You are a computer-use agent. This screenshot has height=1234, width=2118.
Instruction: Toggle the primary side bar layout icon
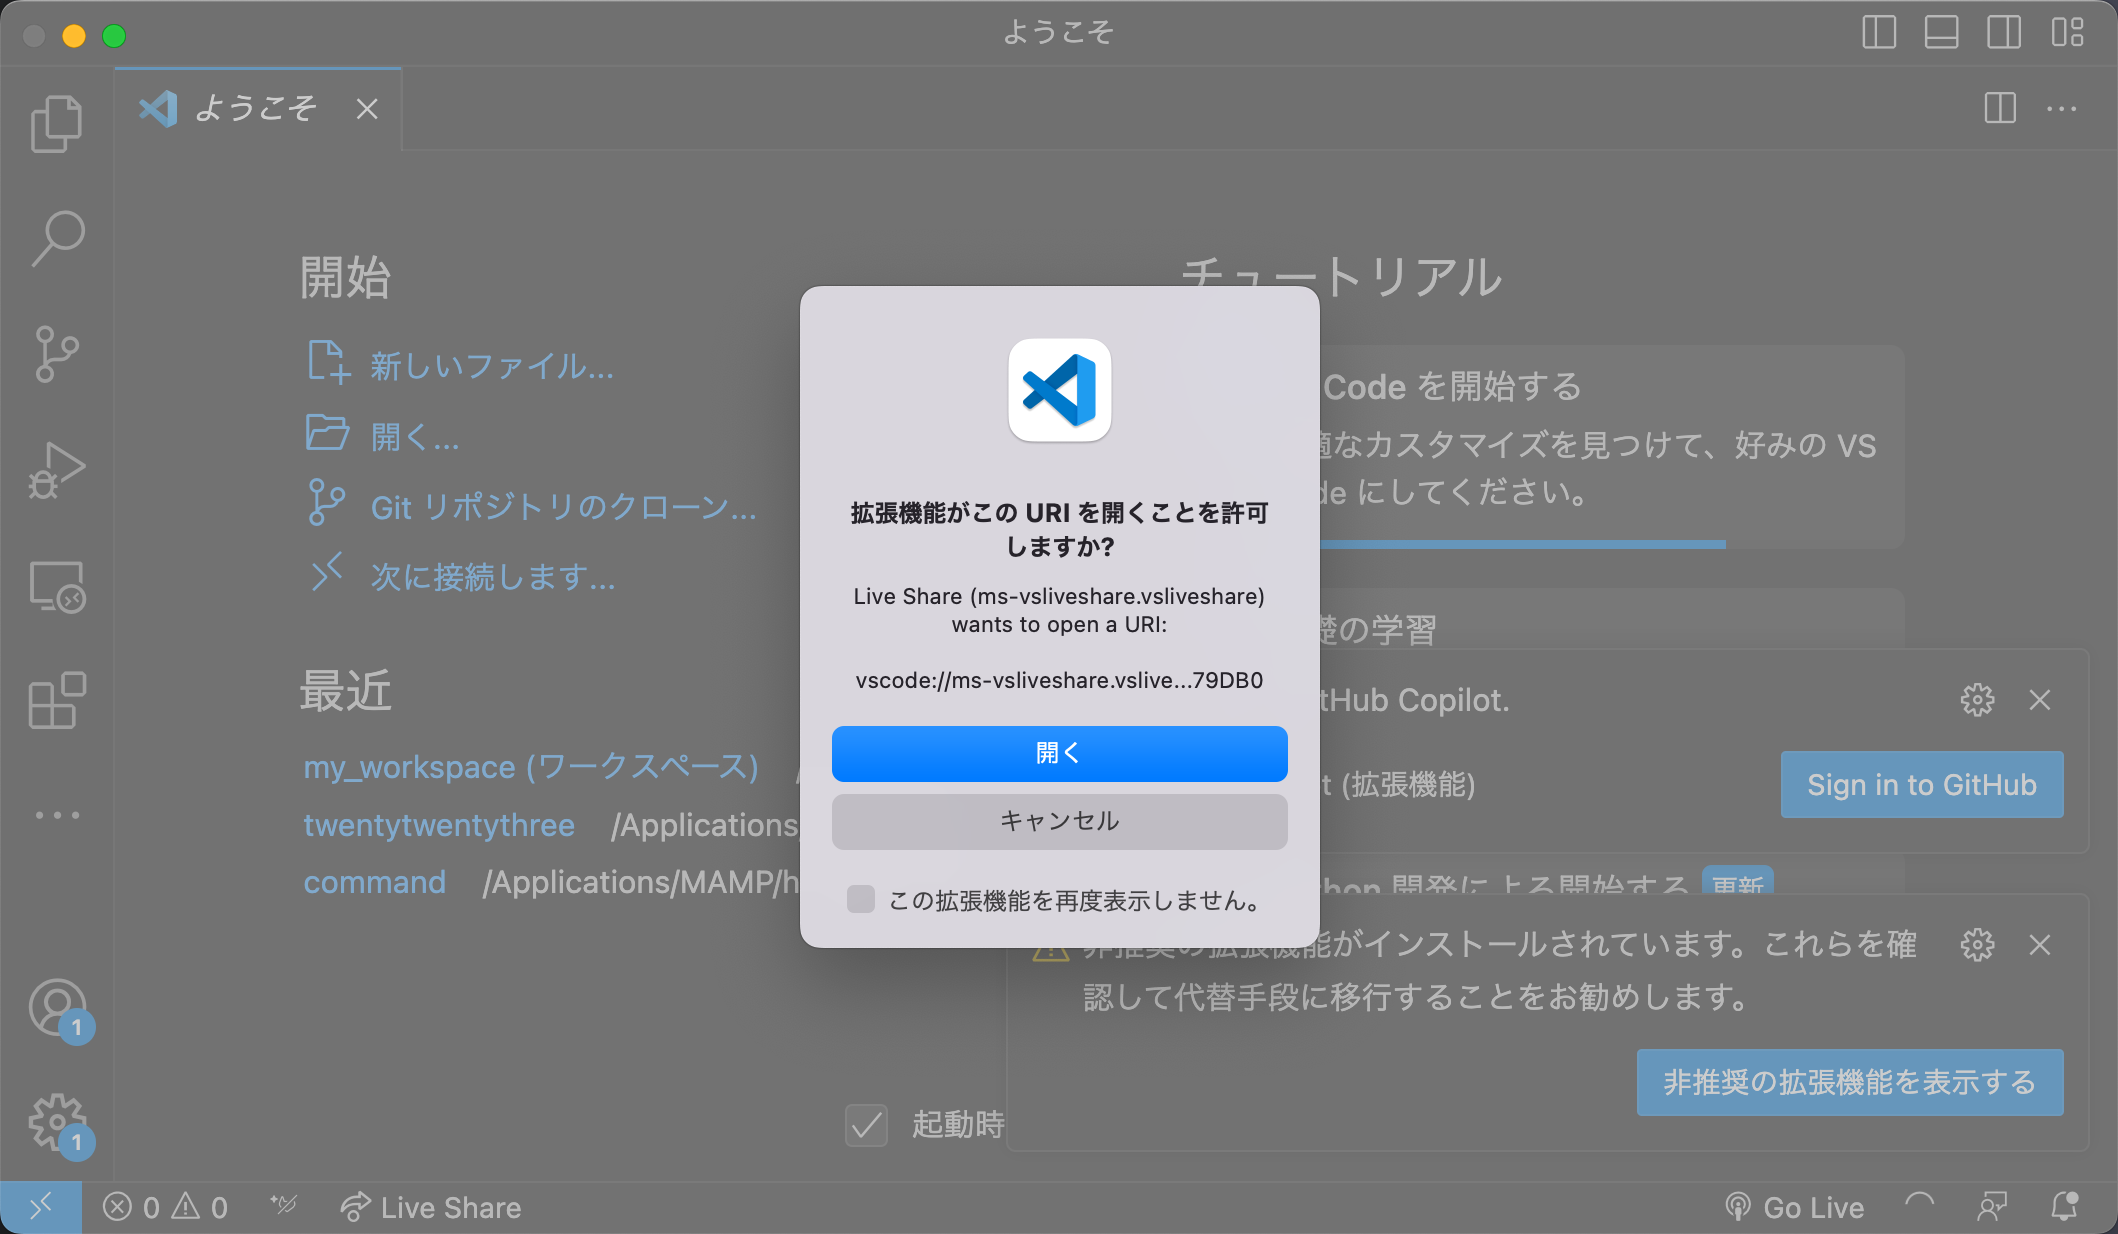[x=1879, y=32]
